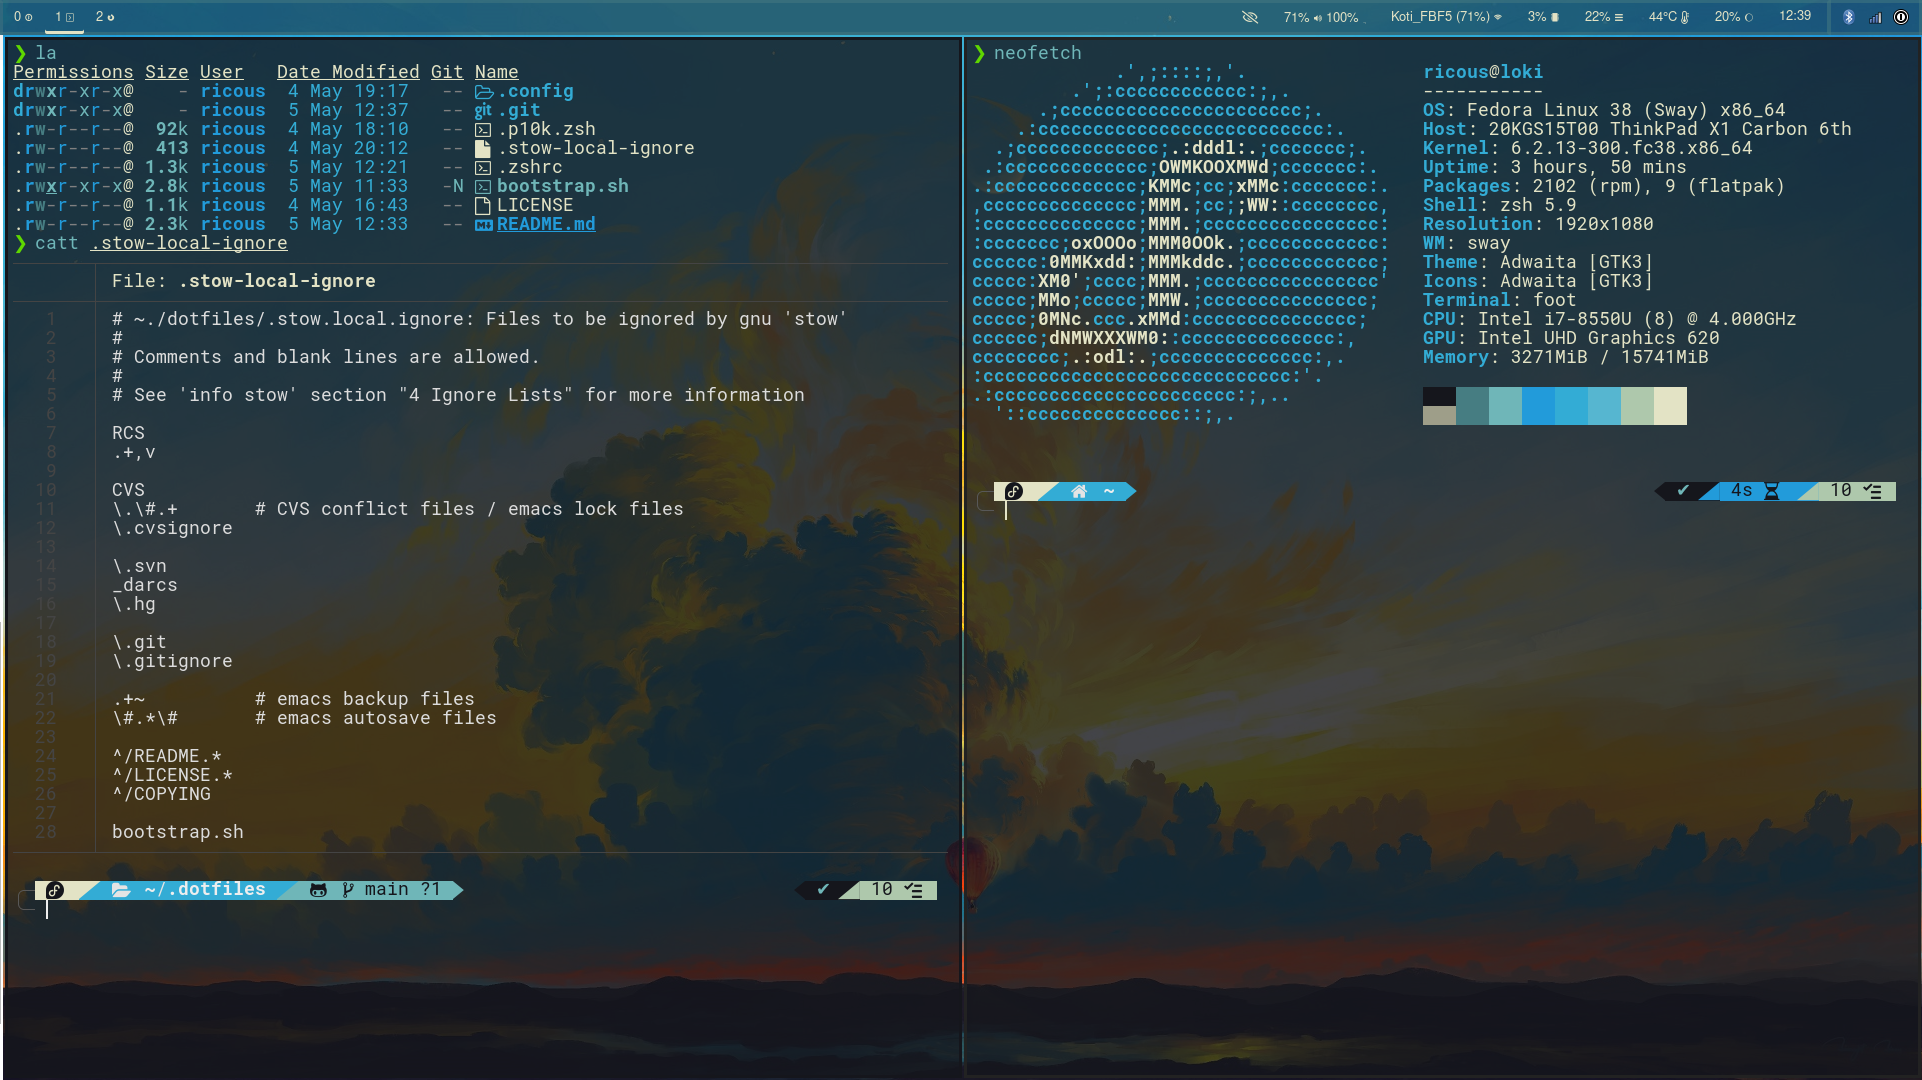Select the signal strength bars icon
Screen dimensions: 1922x1080
pos(1875,17)
